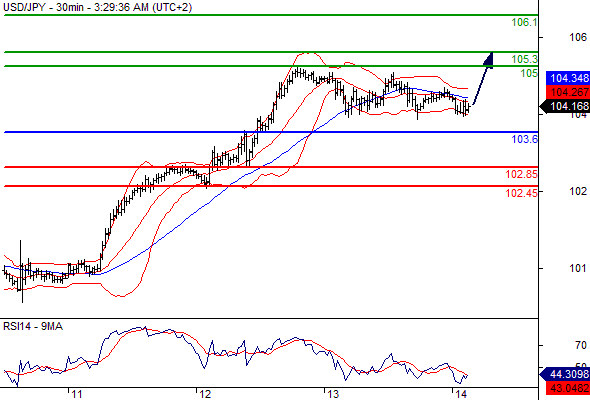Image resolution: width=590 pixels, height=400 pixels.
Task: Click the black 104.168 current price tag
Action: pyautogui.click(x=564, y=106)
